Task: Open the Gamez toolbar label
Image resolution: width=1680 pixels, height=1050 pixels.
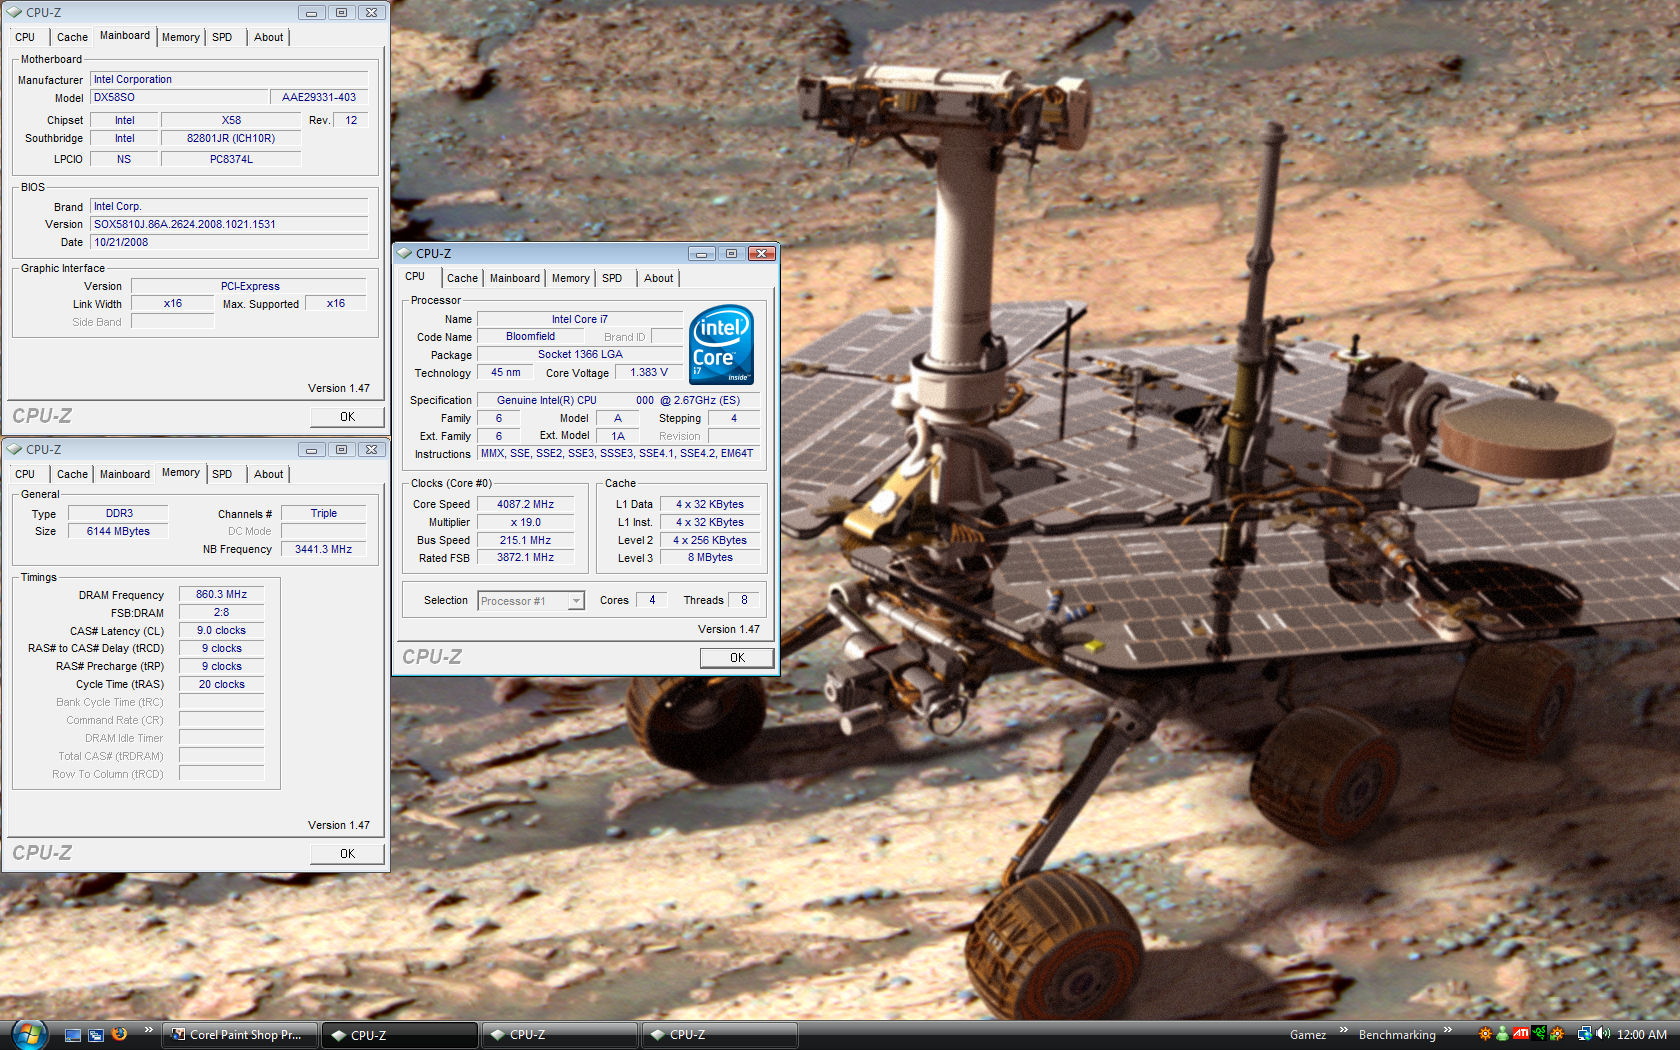Action: [x=1307, y=1035]
